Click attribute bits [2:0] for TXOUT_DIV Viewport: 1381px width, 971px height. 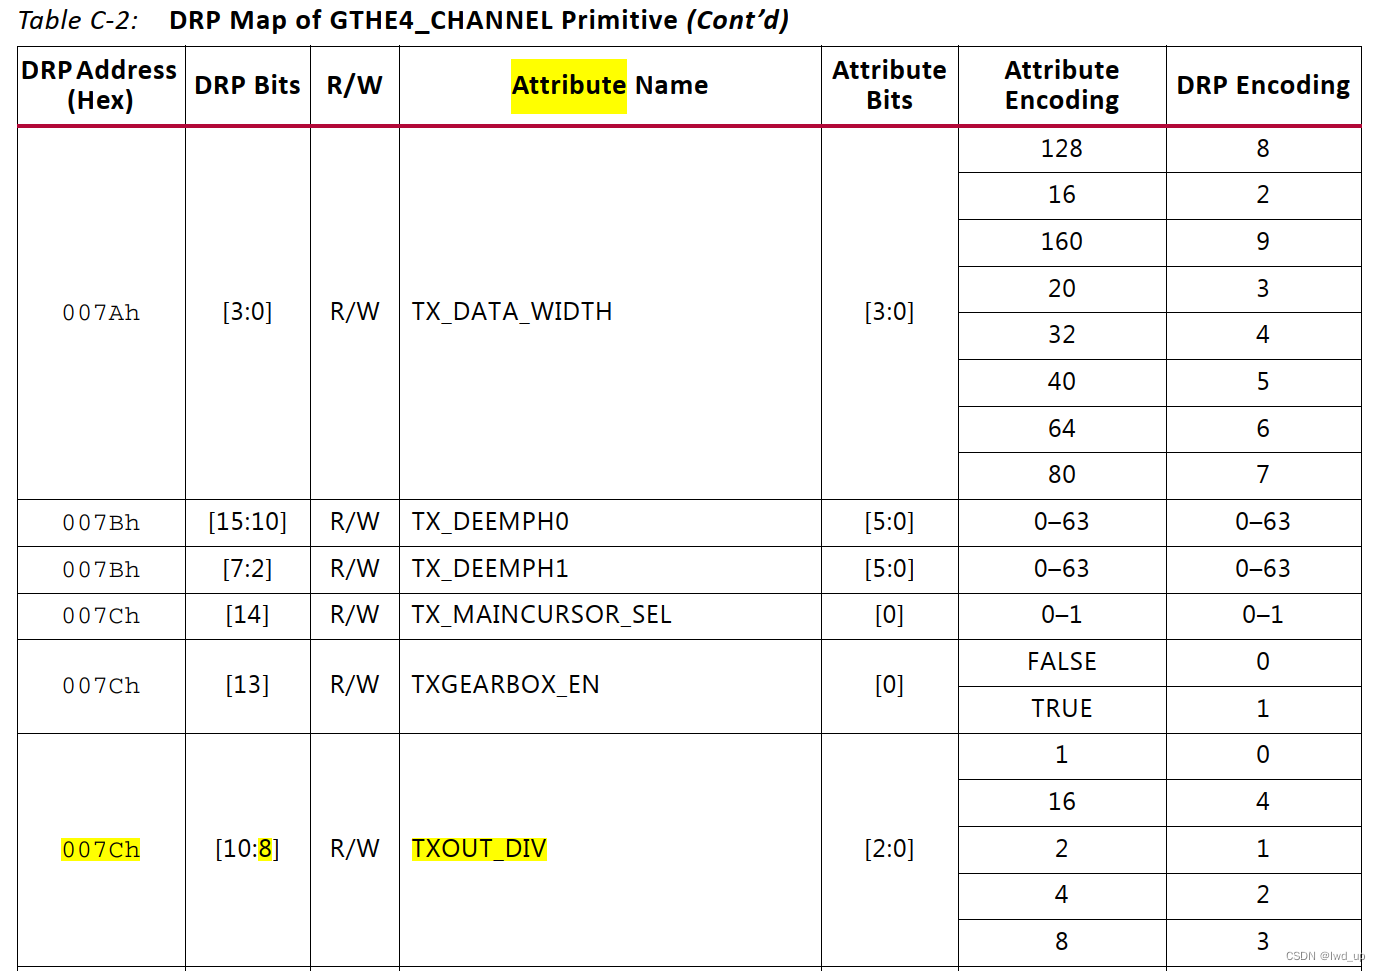(889, 849)
